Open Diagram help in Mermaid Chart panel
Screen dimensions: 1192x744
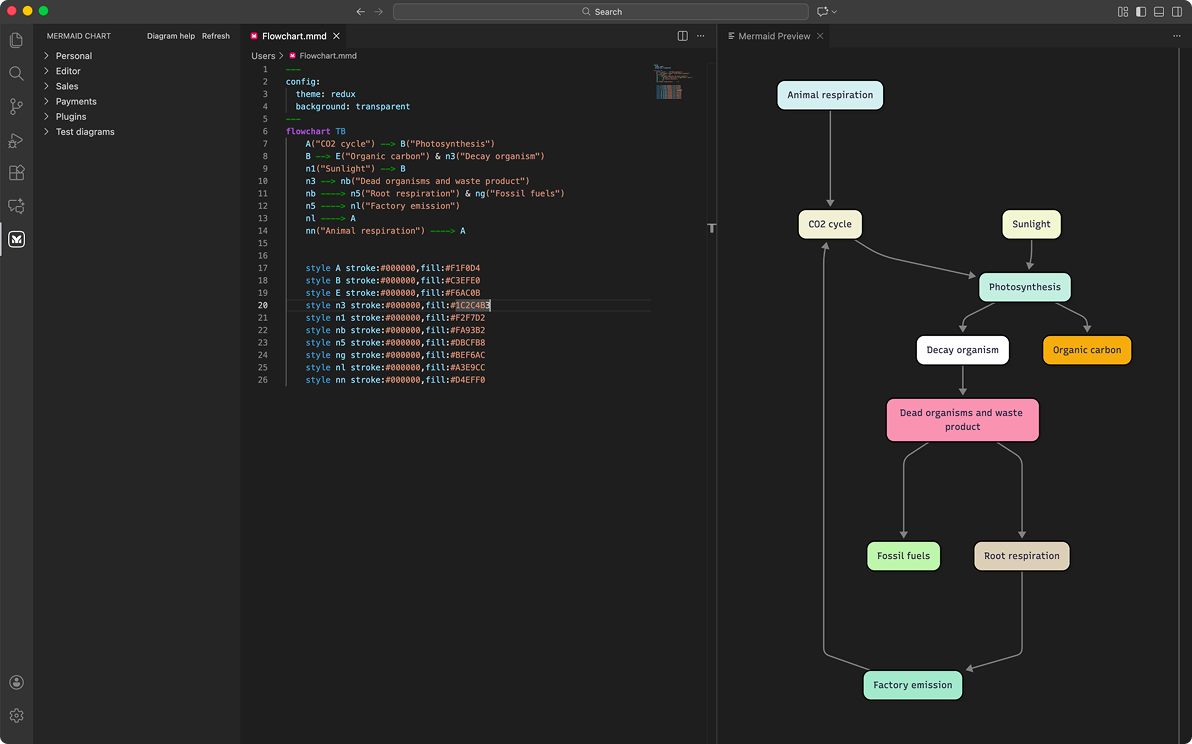click(x=169, y=35)
